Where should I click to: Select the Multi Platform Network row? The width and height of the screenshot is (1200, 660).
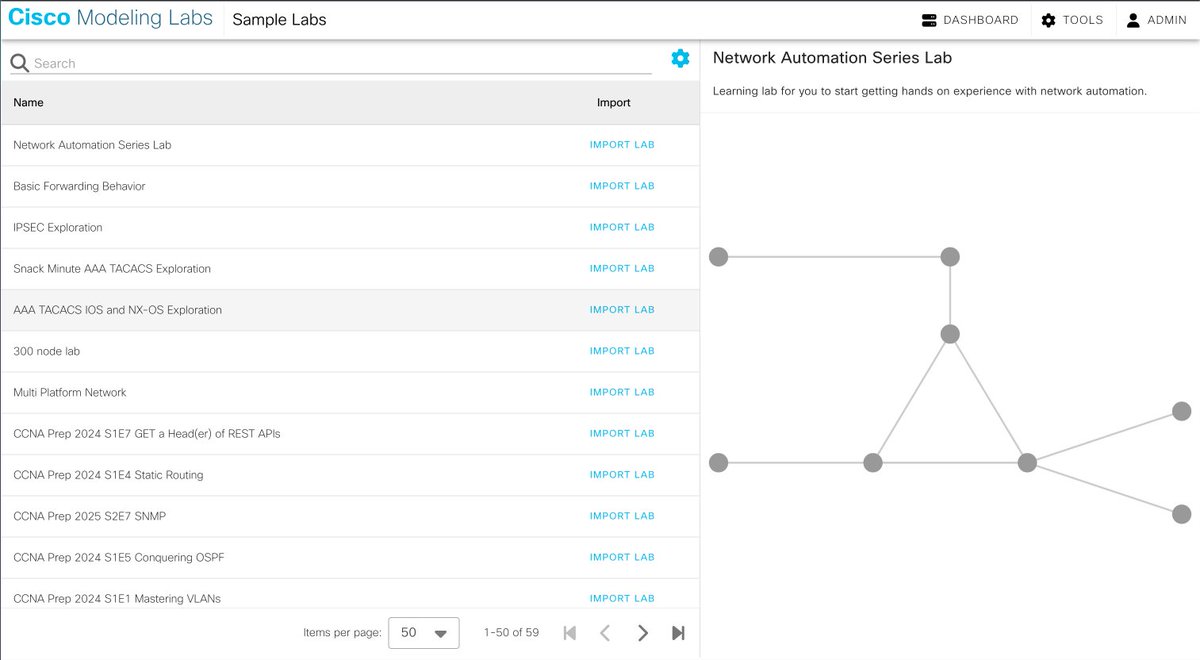[x=350, y=392]
